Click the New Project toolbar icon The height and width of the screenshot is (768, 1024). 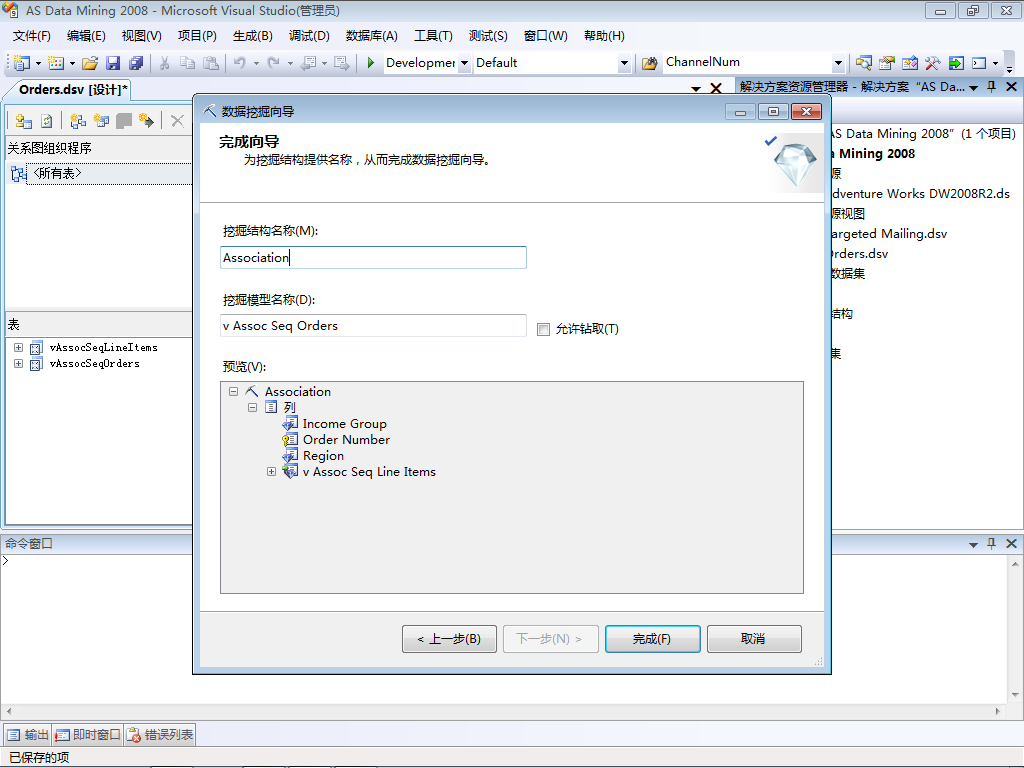(x=22, y=63)
